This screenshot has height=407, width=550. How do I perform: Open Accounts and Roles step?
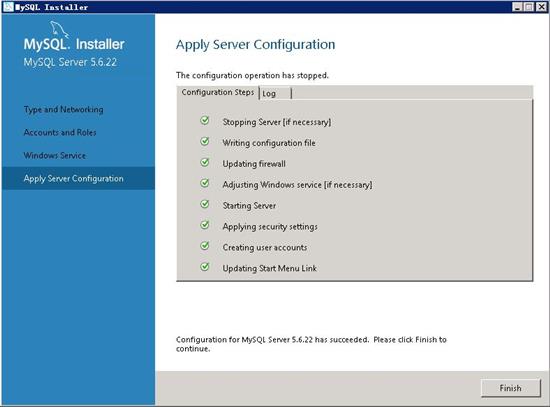pos(60,132)
